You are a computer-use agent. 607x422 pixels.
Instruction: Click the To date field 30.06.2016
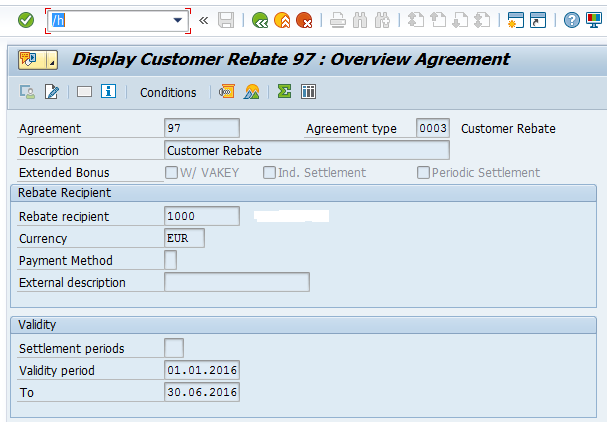click(202, 392)
